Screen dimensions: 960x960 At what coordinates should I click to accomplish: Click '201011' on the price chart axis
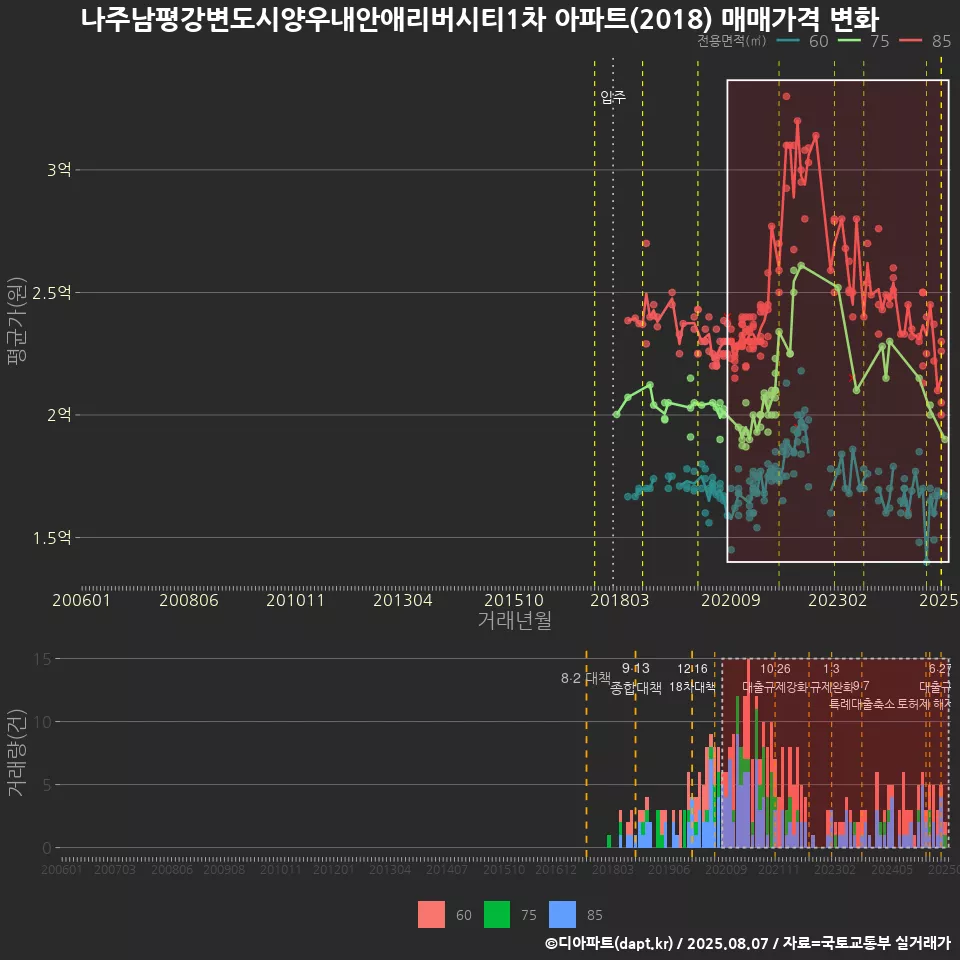coord(295,600)
